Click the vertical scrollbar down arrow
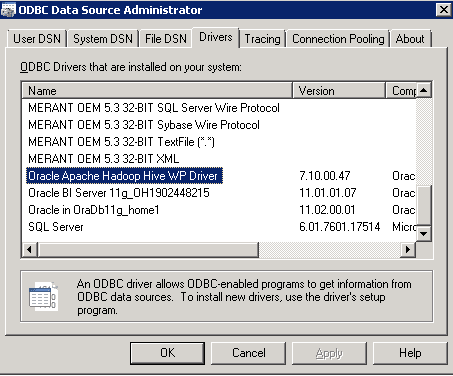 (424, 234)
